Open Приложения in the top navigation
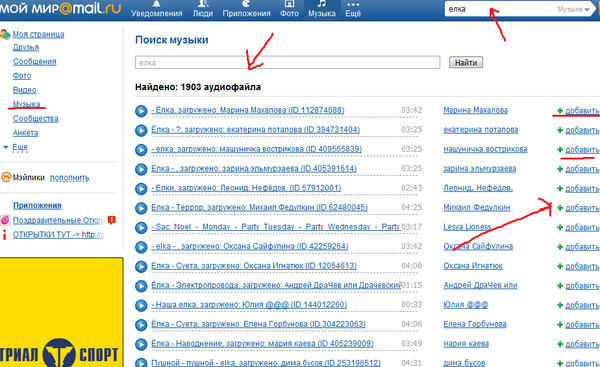 click(246, 9)
